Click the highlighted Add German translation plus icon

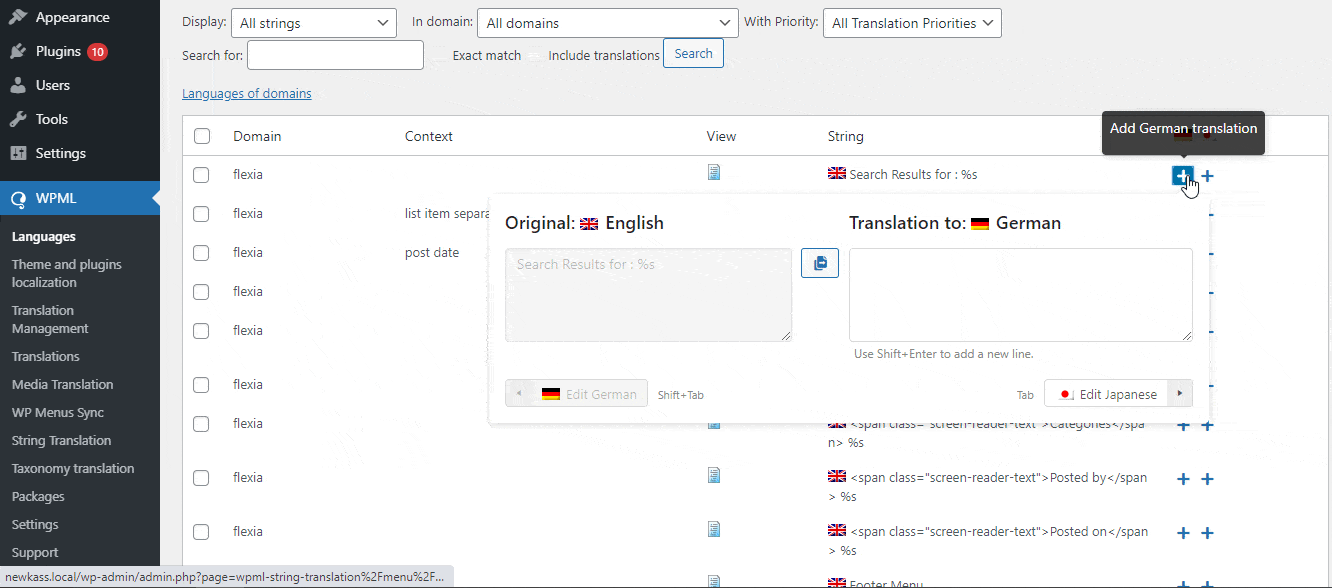(x=1183, y=175)
